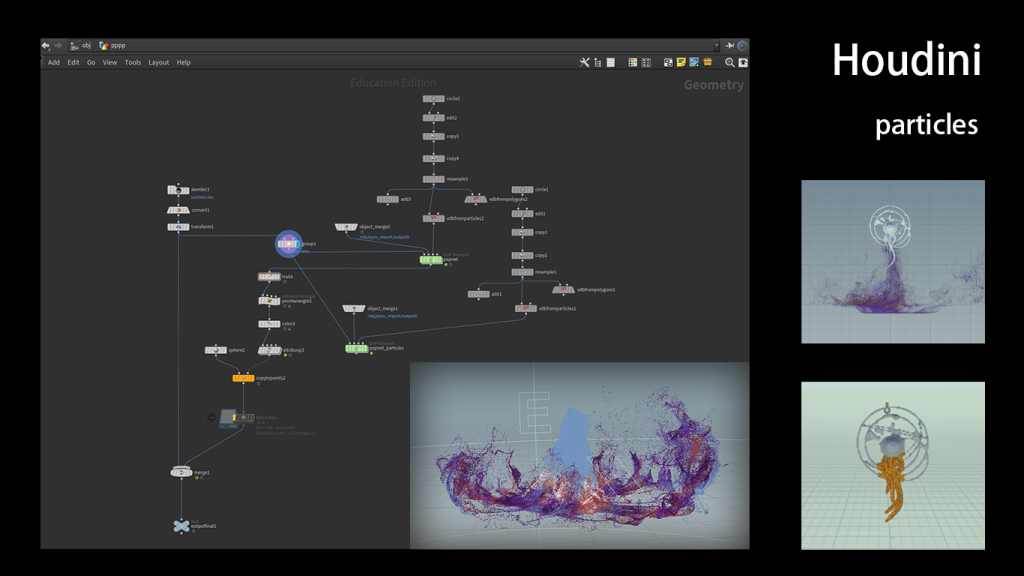Select the object_merge1 node
This screenshot has width=1024, height=576.
tap(354, 308)
